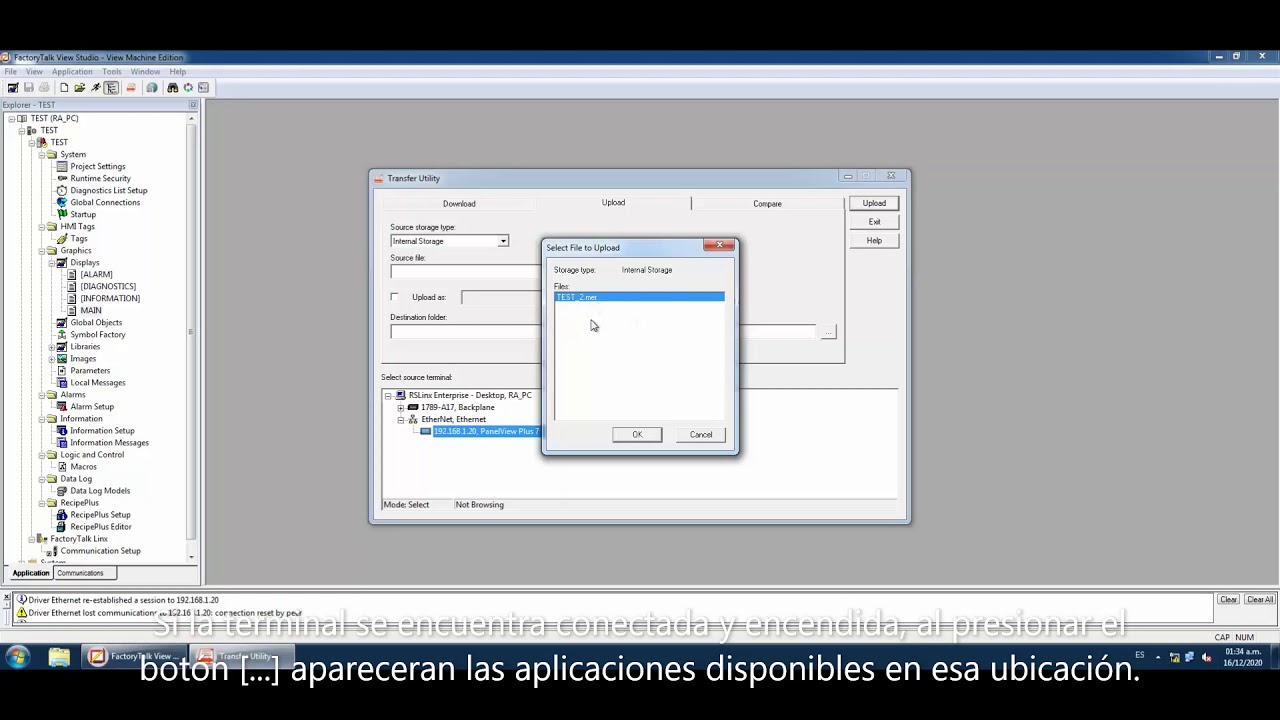The height and width of the screenshot is (720, 1280).
Task: Click the Clear All button in diagnostics bar
Action: point(1260,599)
